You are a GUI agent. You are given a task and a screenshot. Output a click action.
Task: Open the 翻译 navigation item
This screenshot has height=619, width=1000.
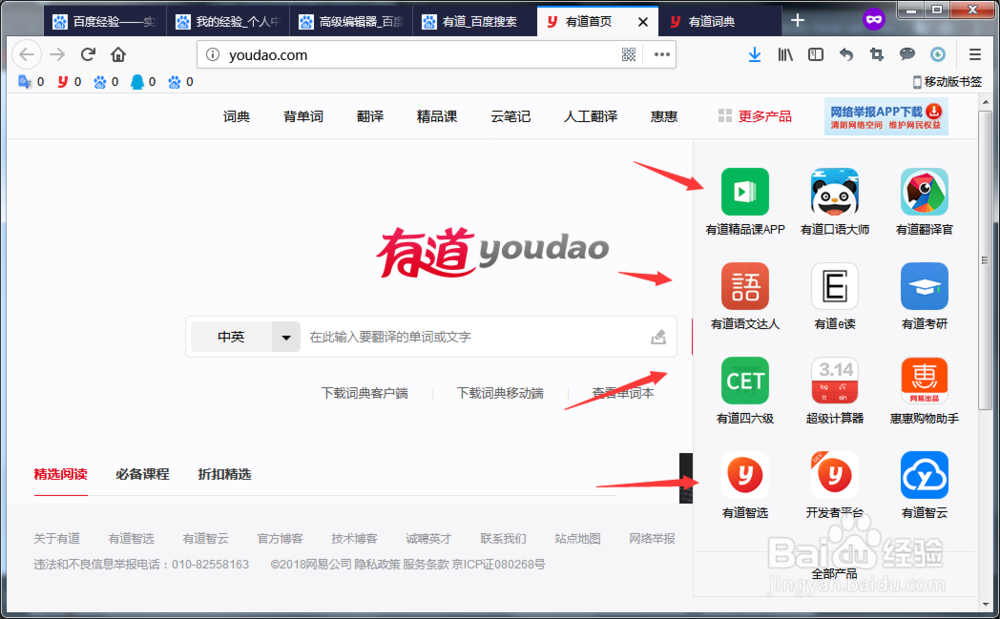coord(370,117)
